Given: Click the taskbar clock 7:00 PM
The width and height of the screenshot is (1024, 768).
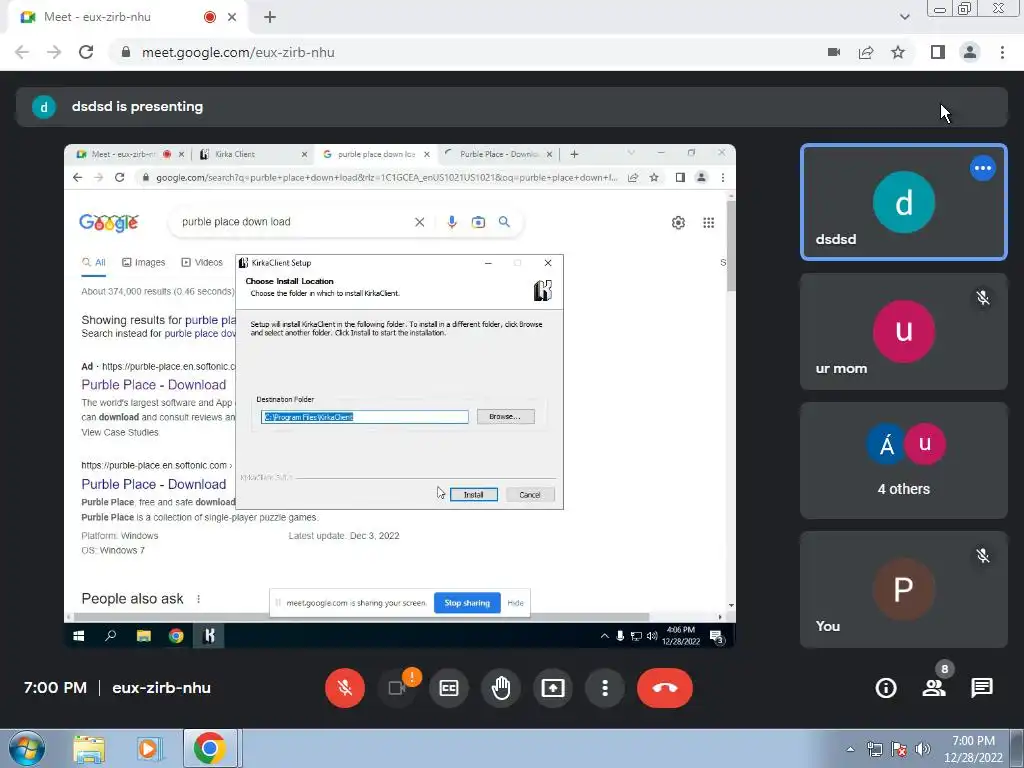Looking at the screenshot, I should click(x=973, y=749).
